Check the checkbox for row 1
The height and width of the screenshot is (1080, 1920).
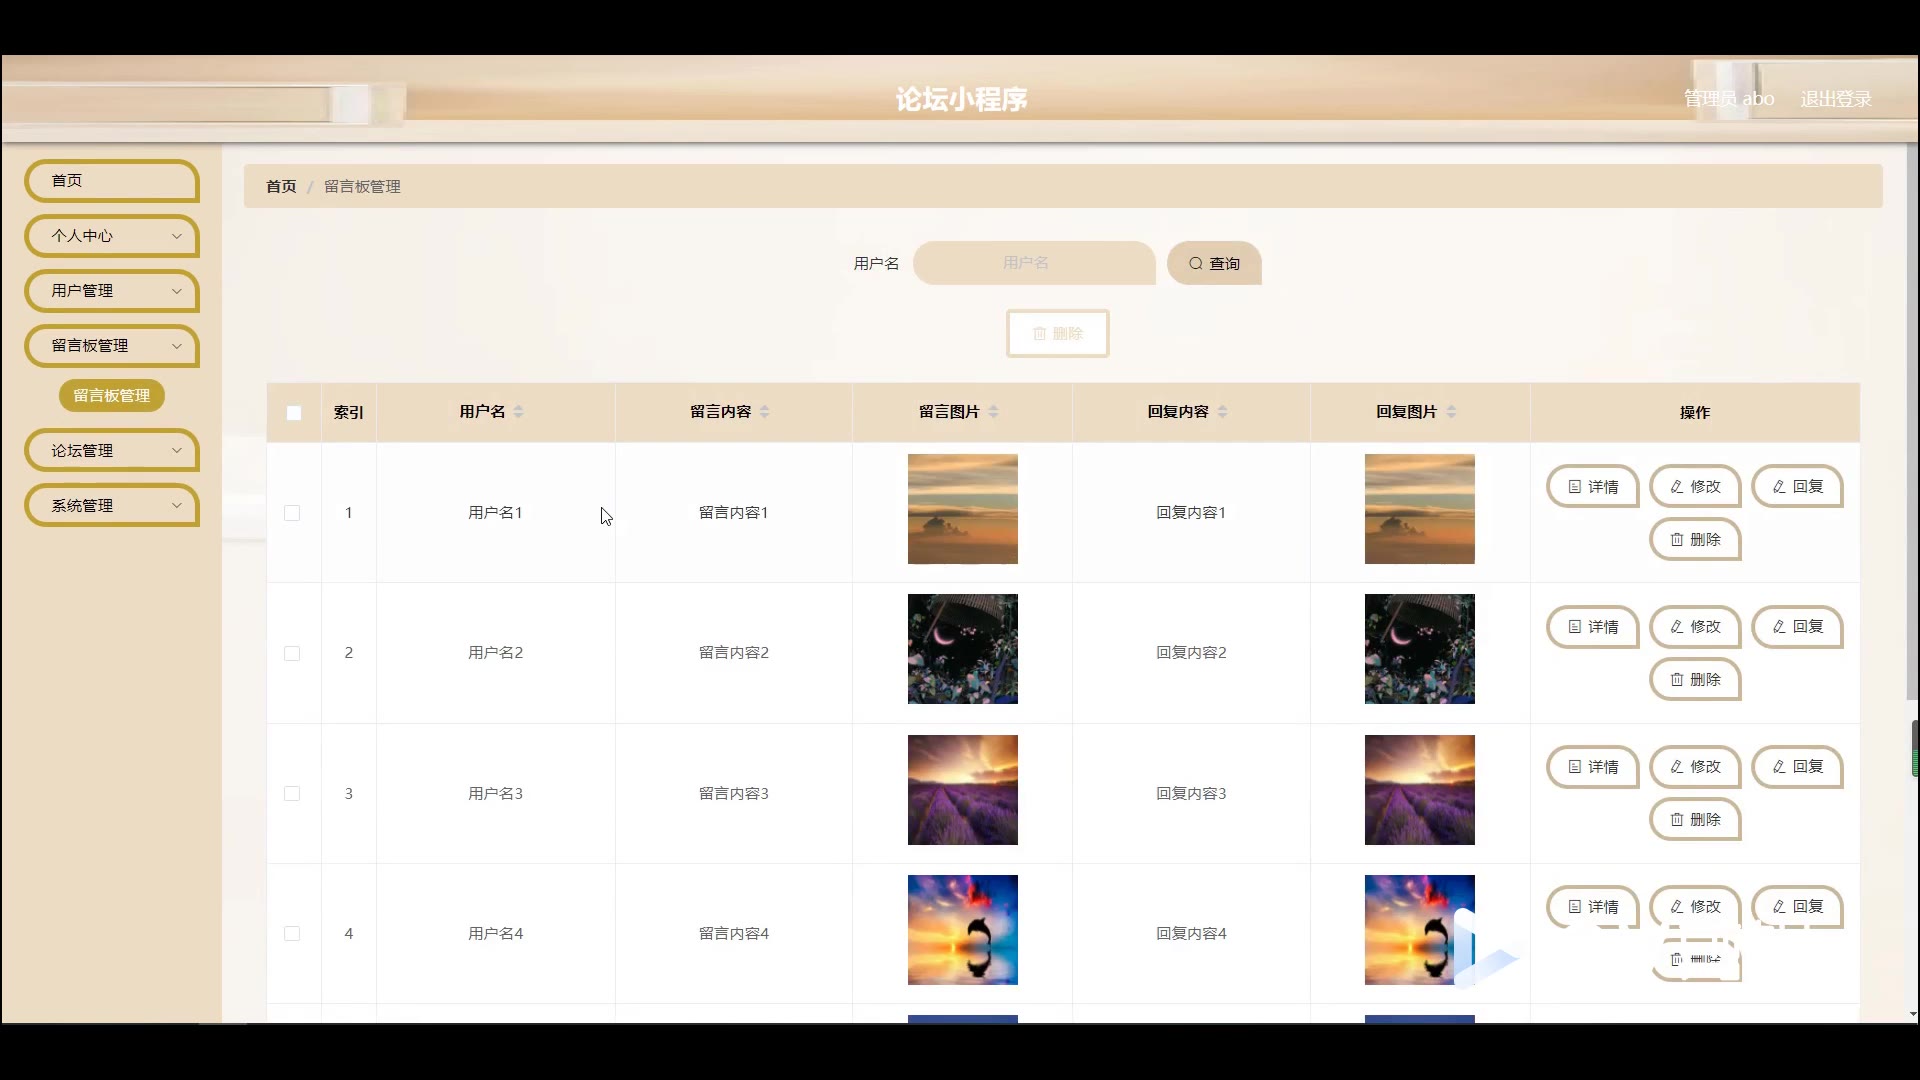tap(292, 513)
